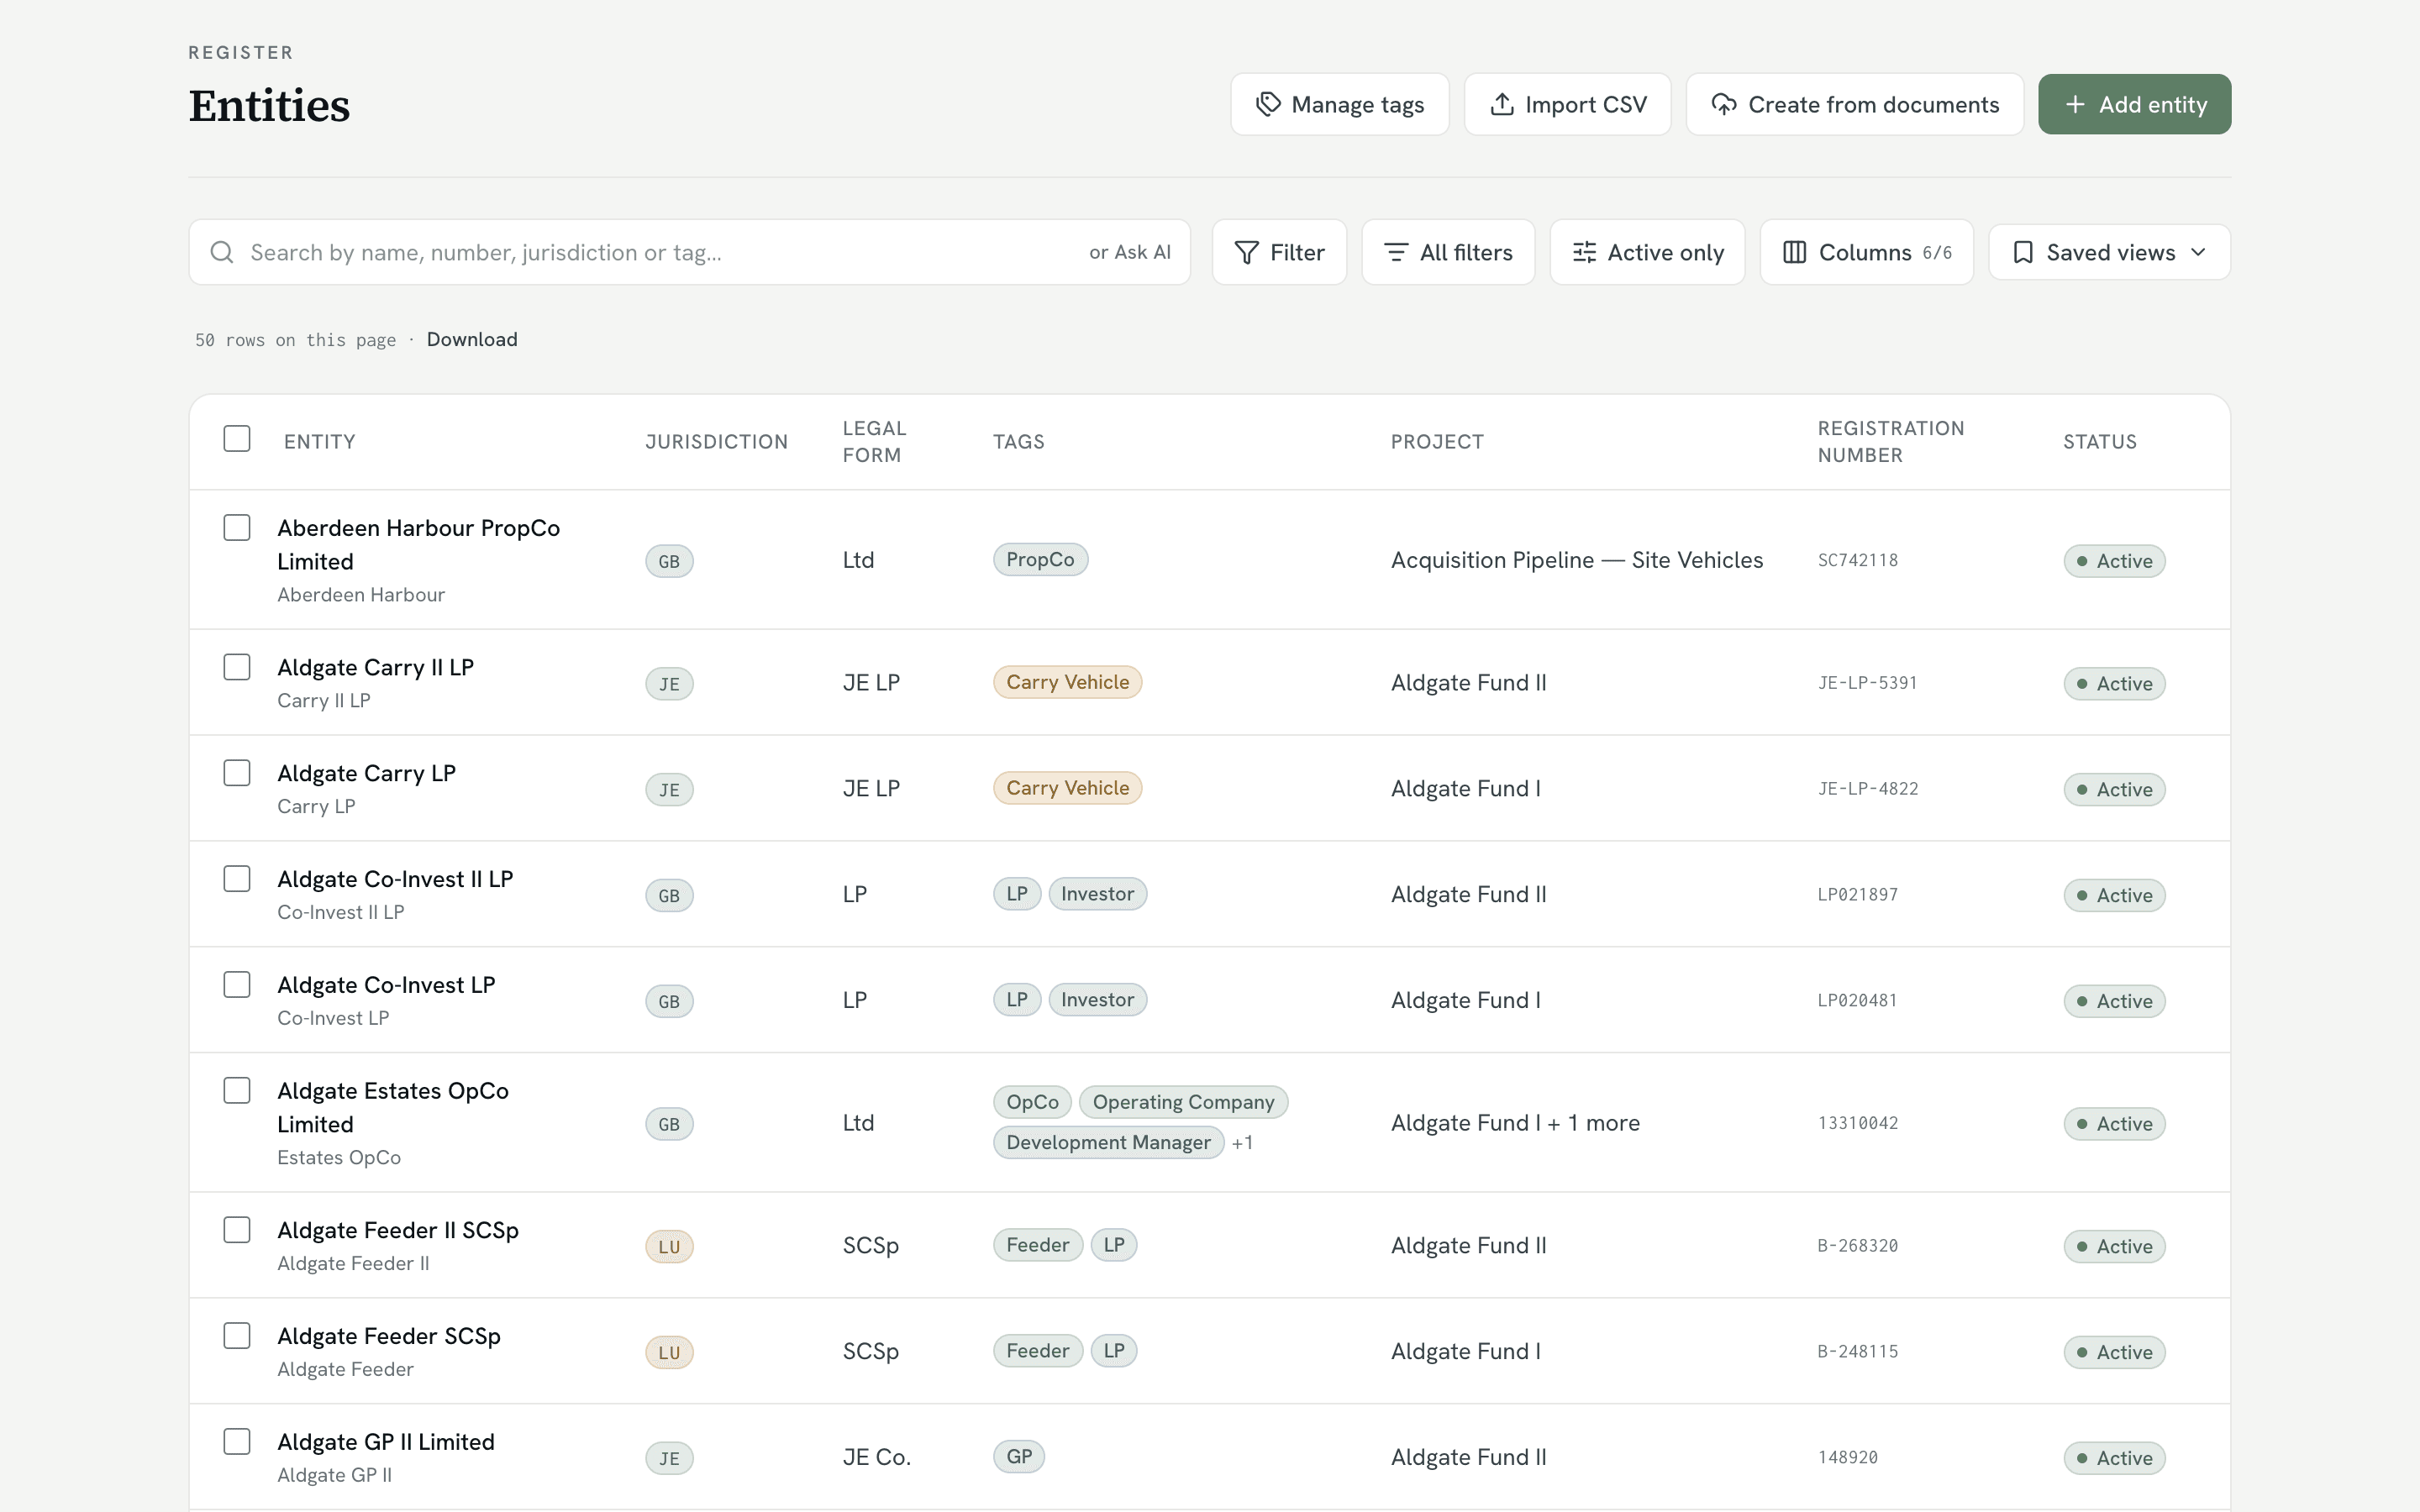The image size is (2420, 1512).
Task: Tick the checkbox beside Aldgate Carry LP
Action: coord(237,773)
